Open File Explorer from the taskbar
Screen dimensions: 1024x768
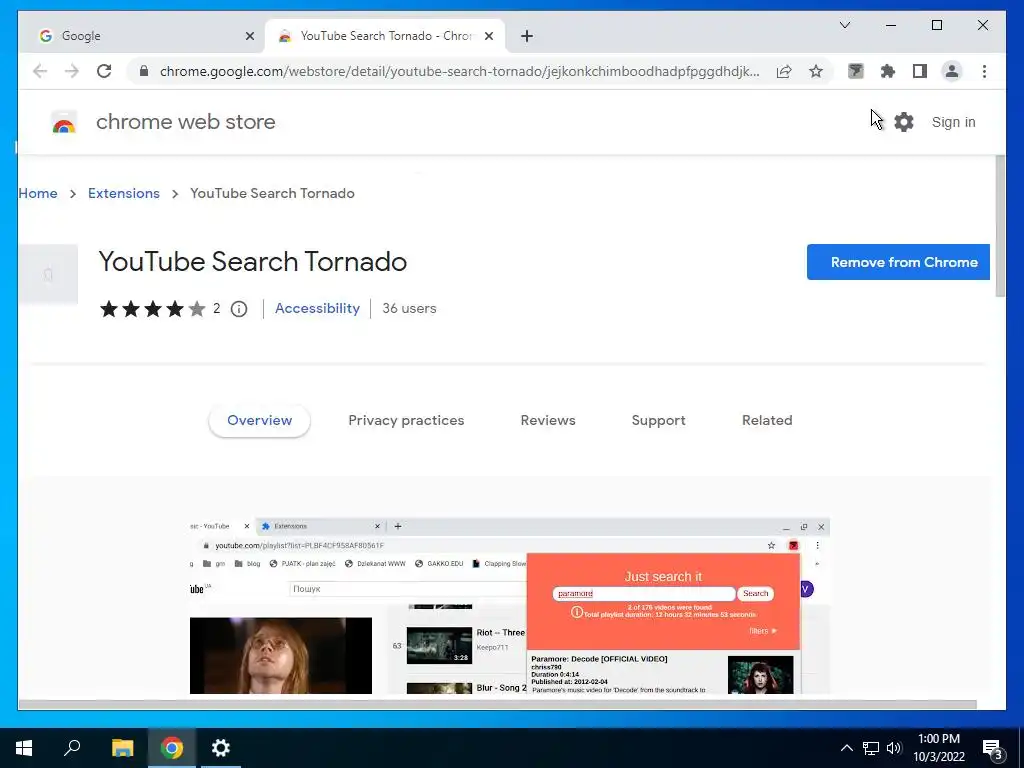pos(122,748)
